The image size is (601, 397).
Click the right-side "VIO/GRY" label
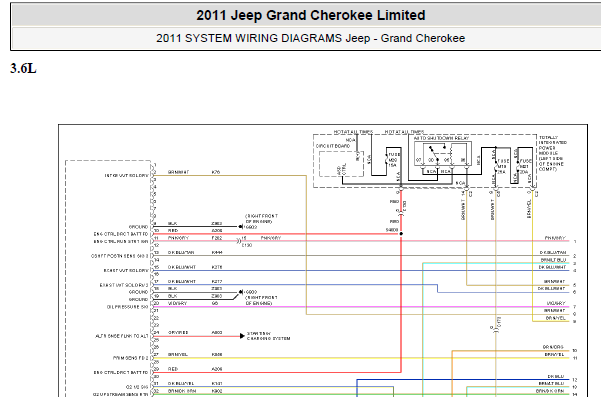click(556, 303)
